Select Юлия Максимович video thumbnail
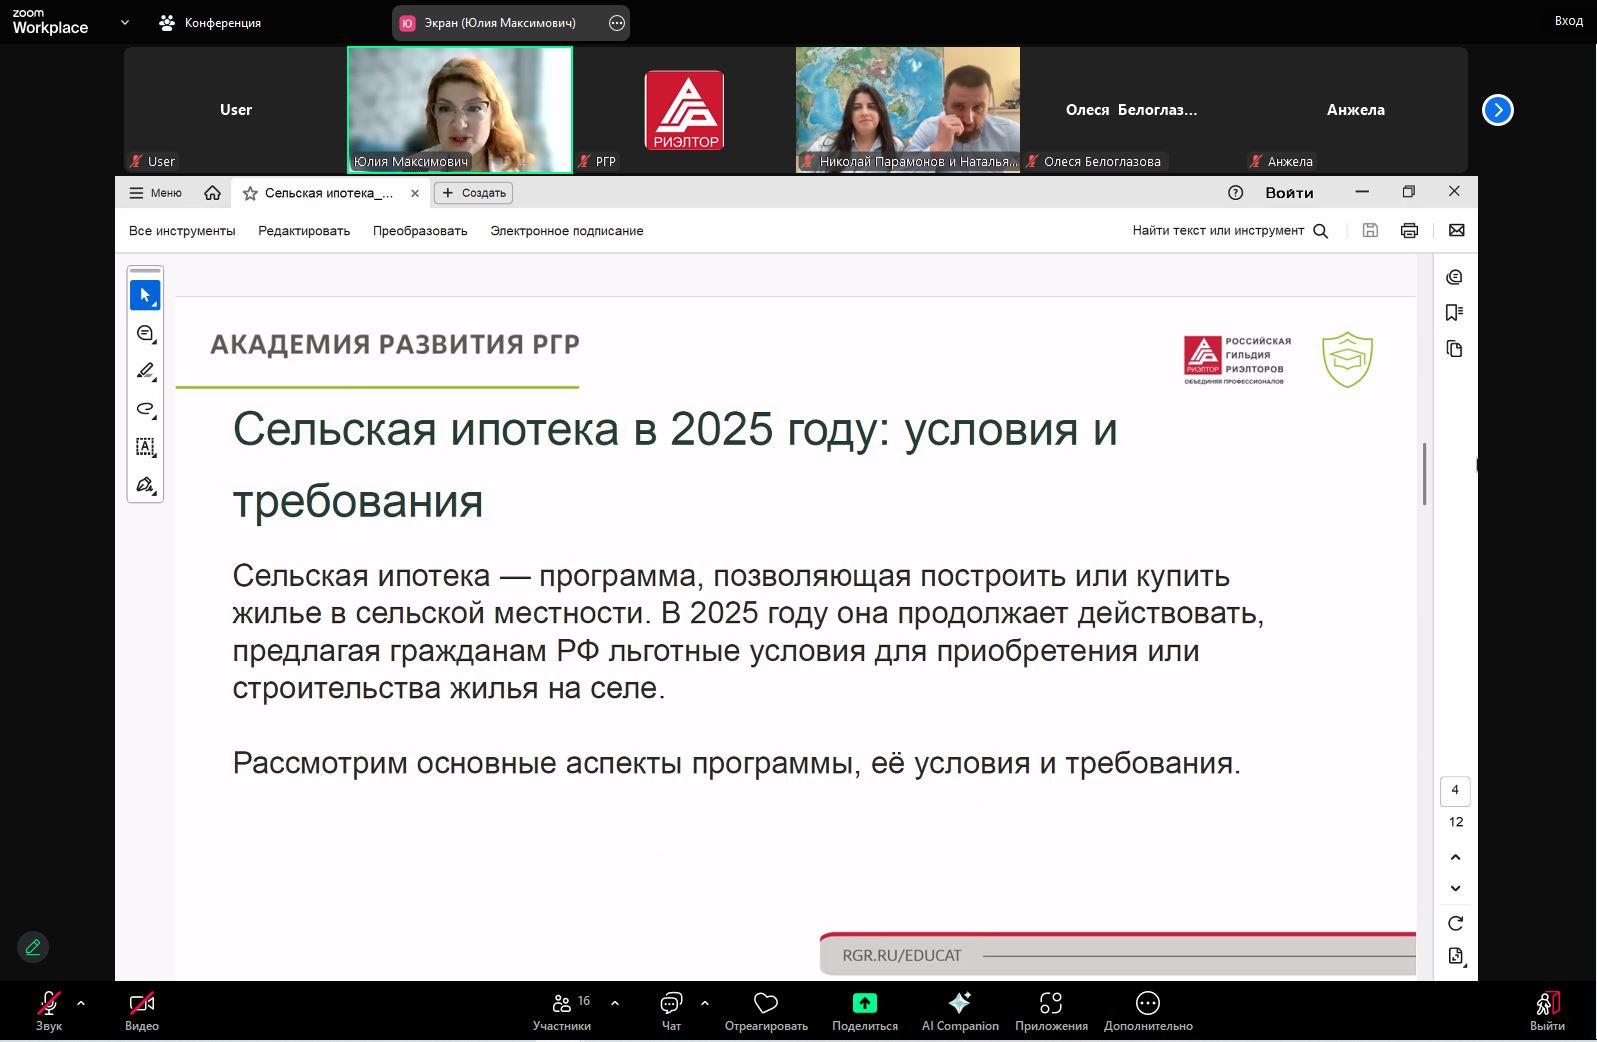This screenshot has height=1042, width=1597. pos(460,110)
